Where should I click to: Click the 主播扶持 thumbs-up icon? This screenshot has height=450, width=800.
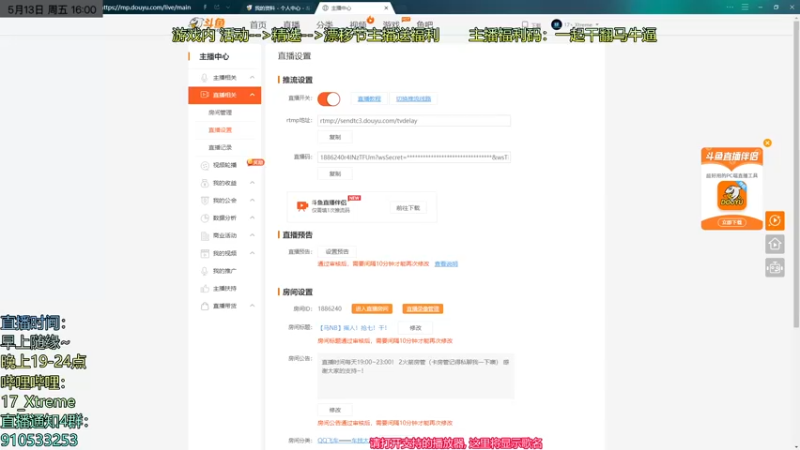205,289
